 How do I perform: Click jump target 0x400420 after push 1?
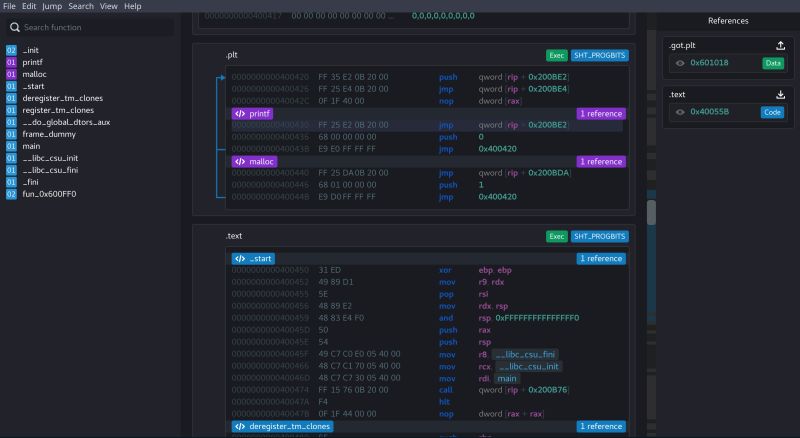[x=497, y=197]
